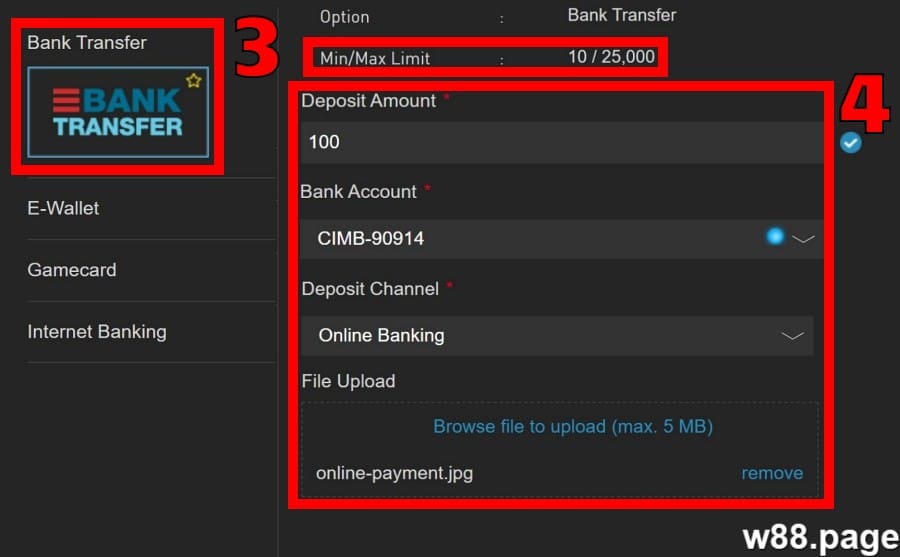Click the Deposit Amount field showing 100

click(x=561, y=142)
